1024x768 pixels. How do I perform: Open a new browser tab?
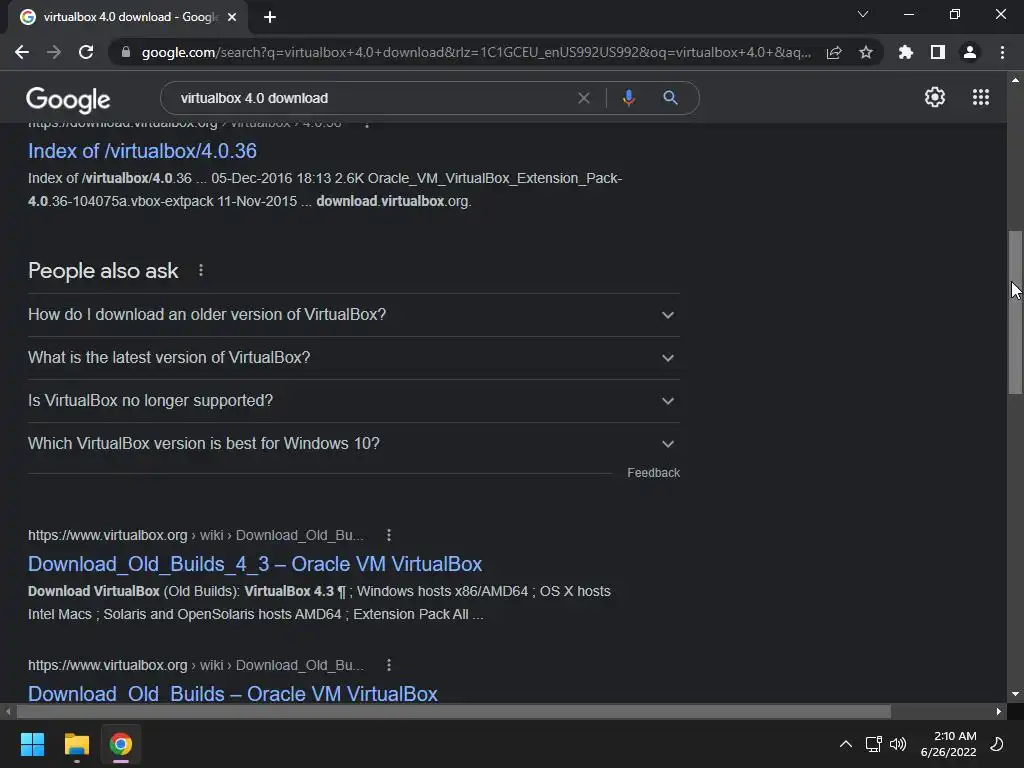point(270,17)
